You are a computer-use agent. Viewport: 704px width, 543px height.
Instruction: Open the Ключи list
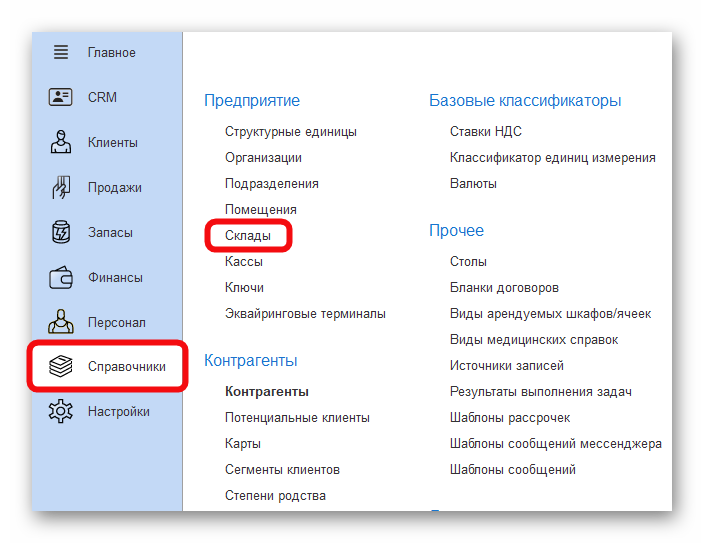(x=244, y=287)
